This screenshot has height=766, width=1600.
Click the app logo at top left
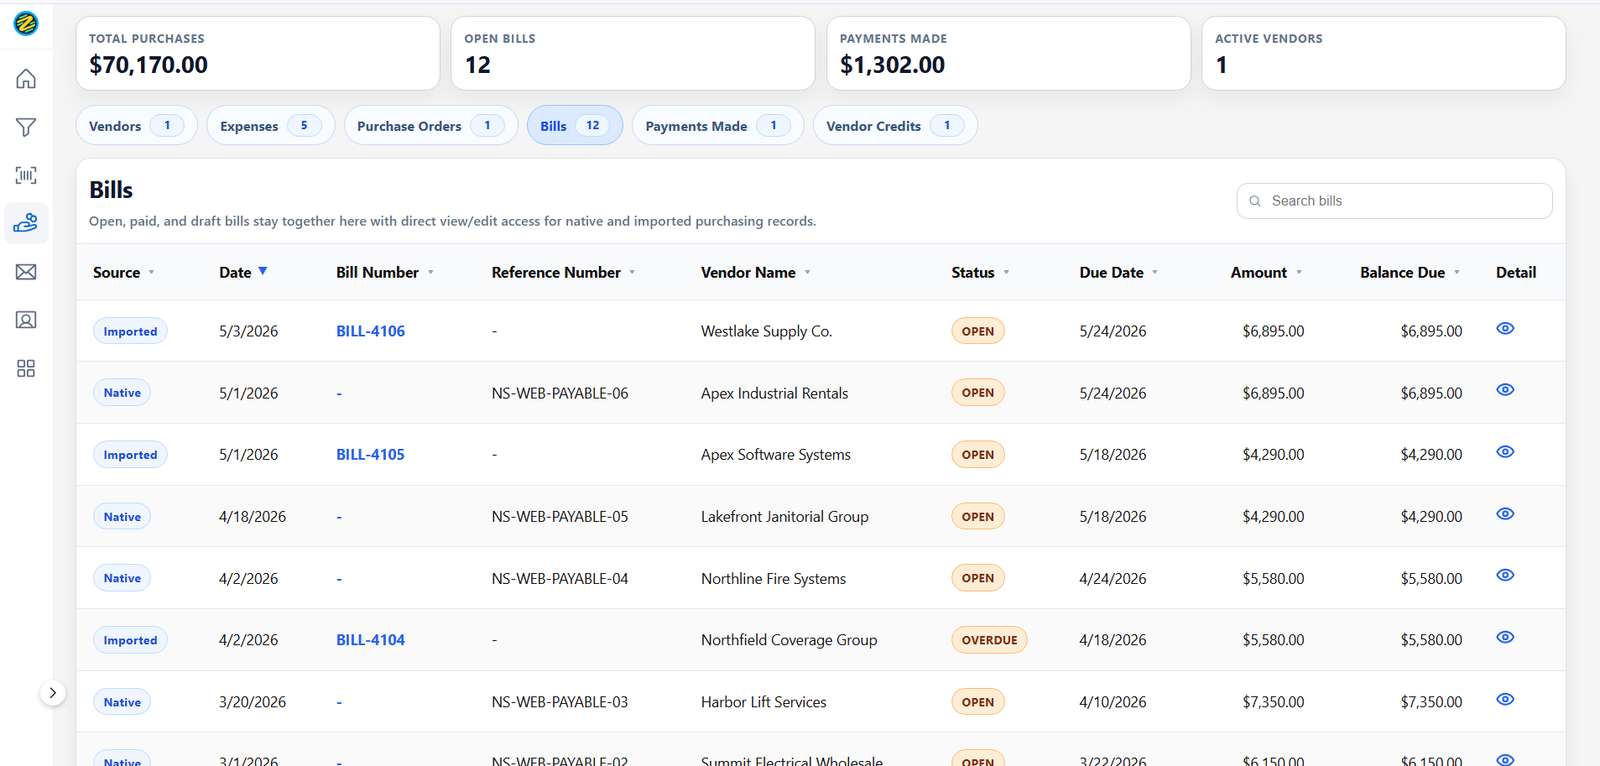click(26, 23)
